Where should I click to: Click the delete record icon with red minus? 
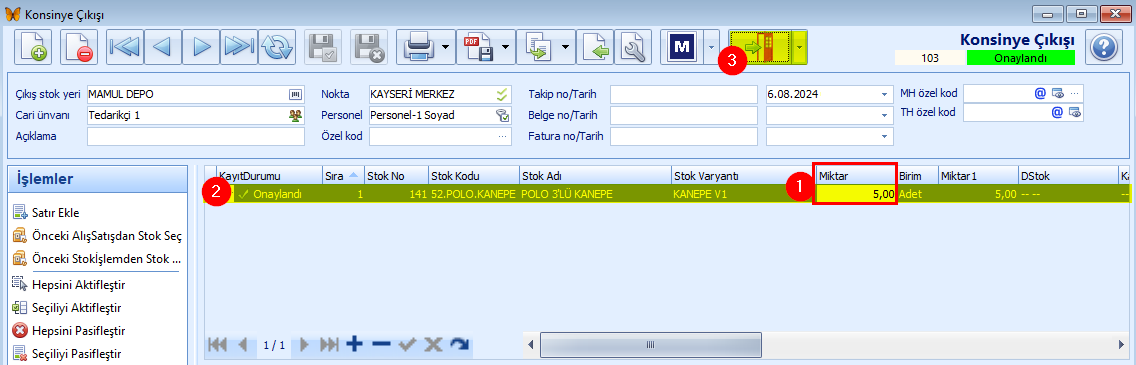(78, 48)
